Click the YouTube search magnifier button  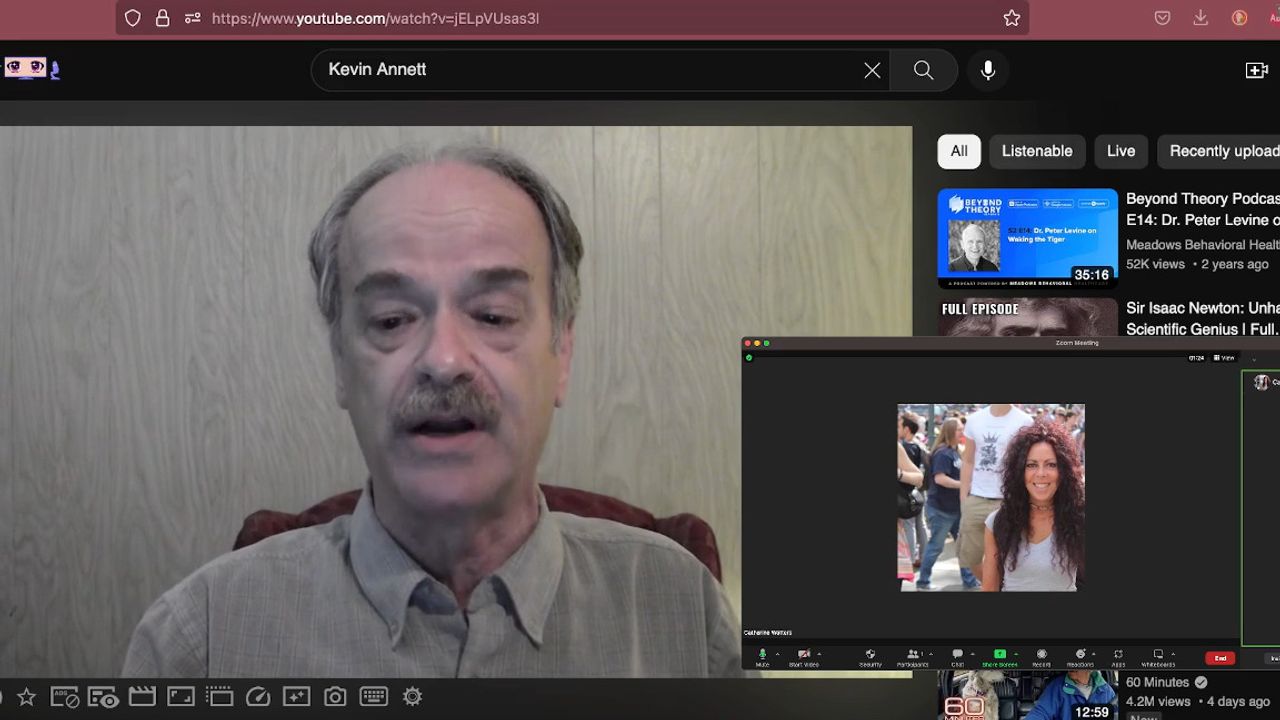[x=923, y=70]
